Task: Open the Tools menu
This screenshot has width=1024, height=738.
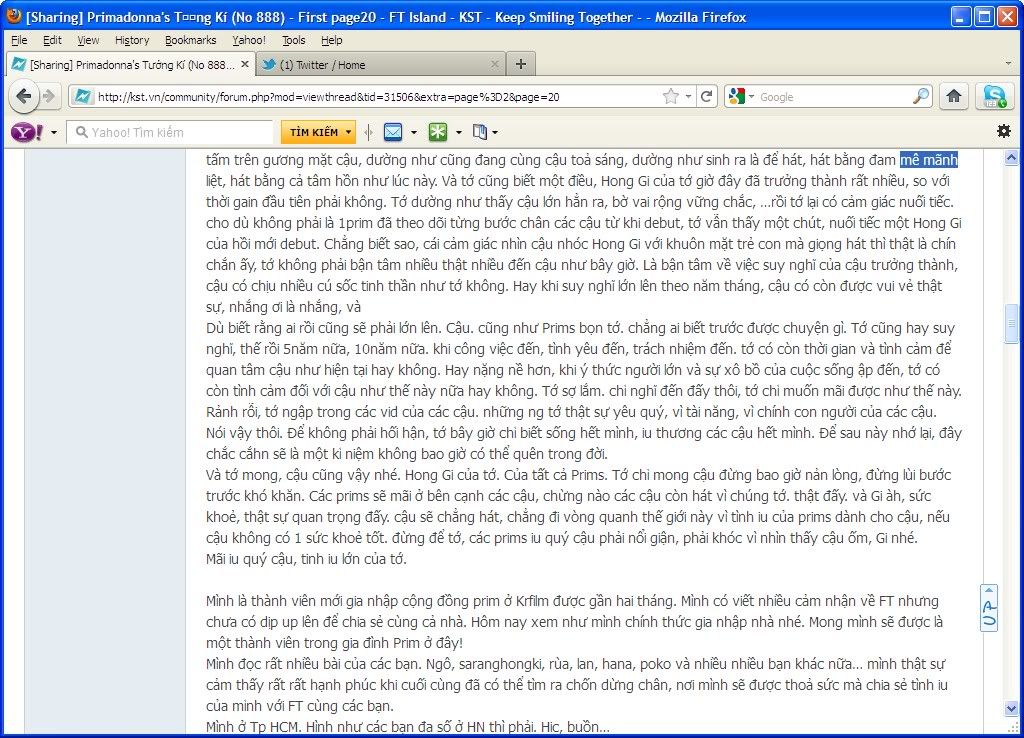Action: (293, 40)
